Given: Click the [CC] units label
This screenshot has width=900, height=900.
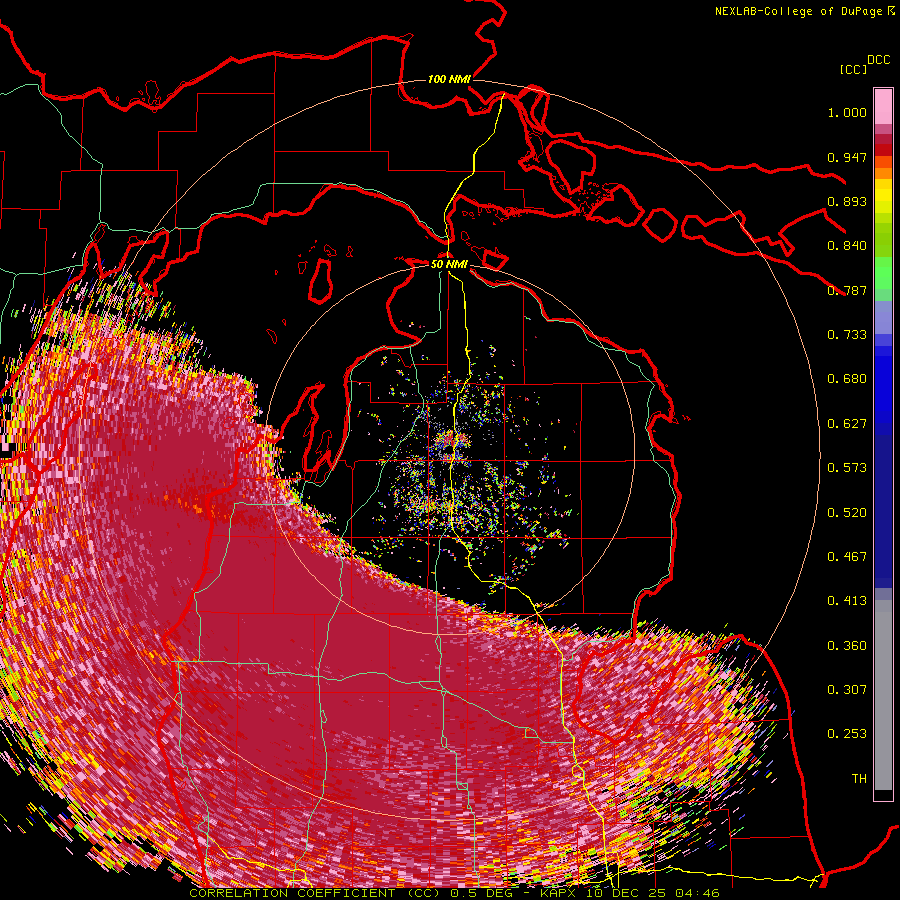Looking at the screenshot, I should 853,69.
